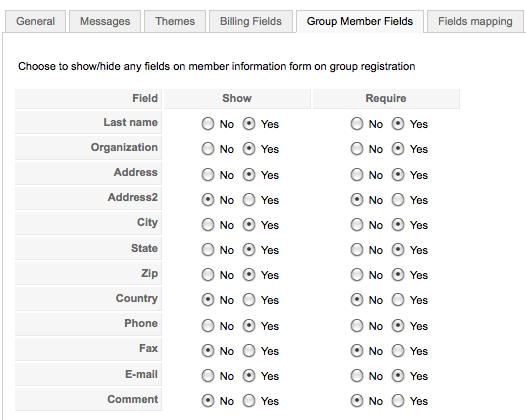This screenshot has height=420, width=526.
Task: Set Zip Require to No
Action: pos(357,275)
